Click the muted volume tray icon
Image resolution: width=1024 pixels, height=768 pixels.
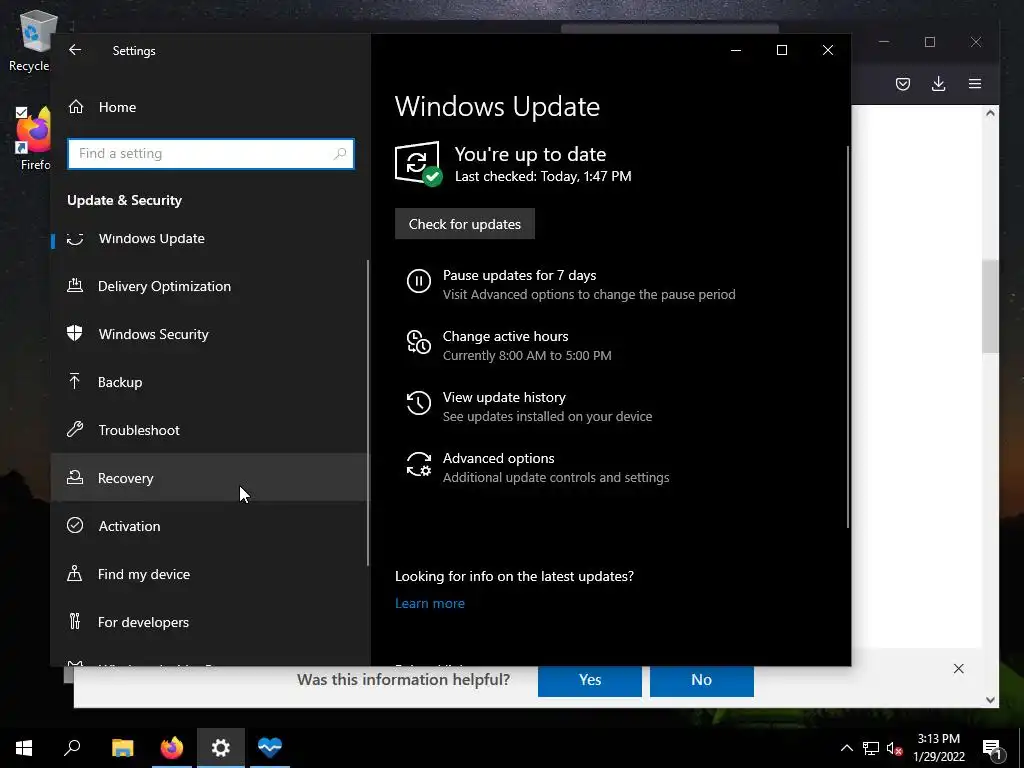(895, 748)
